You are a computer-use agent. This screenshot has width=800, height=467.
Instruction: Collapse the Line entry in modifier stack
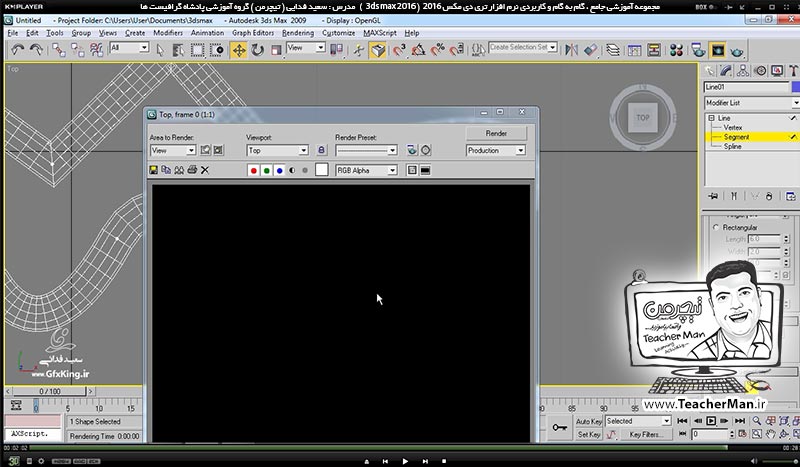coord(711,118)
